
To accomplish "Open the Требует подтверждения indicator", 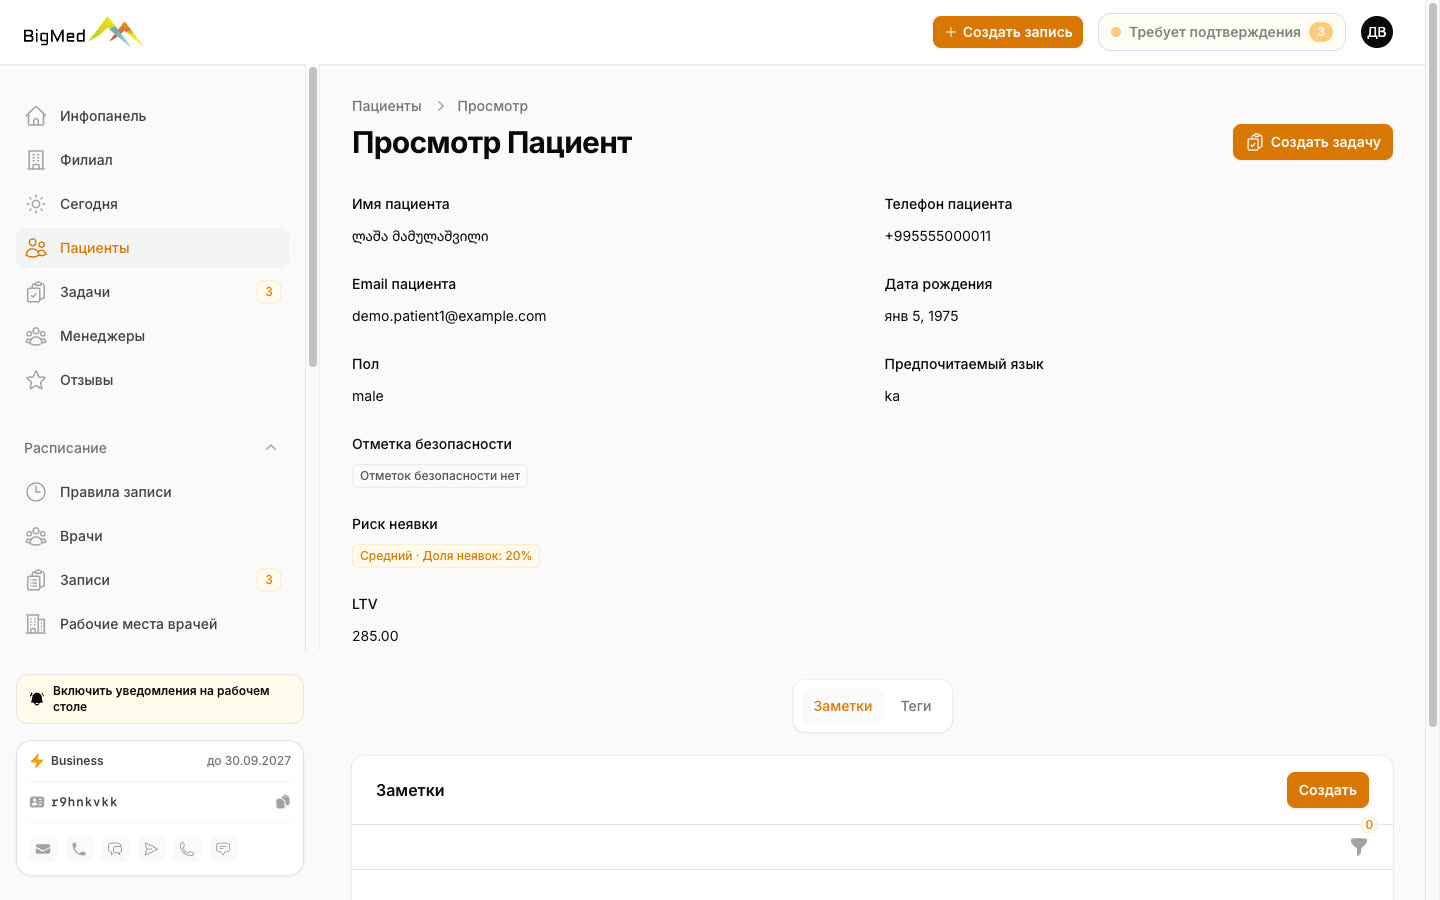I will pyautogui.click(x=1222, y=32).
